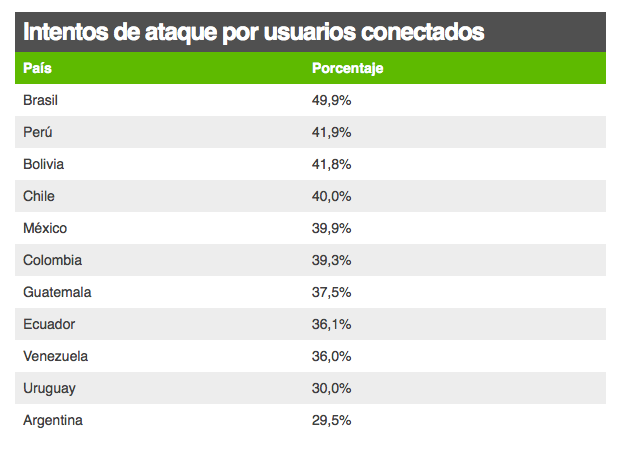The image size is (620, 452).
Task: Click the Guatemala country cell
Action: [x=57, y=292]
